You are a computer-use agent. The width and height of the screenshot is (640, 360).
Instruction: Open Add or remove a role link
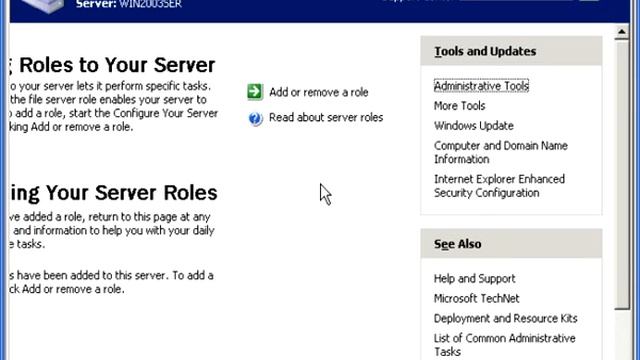point(318,92)
